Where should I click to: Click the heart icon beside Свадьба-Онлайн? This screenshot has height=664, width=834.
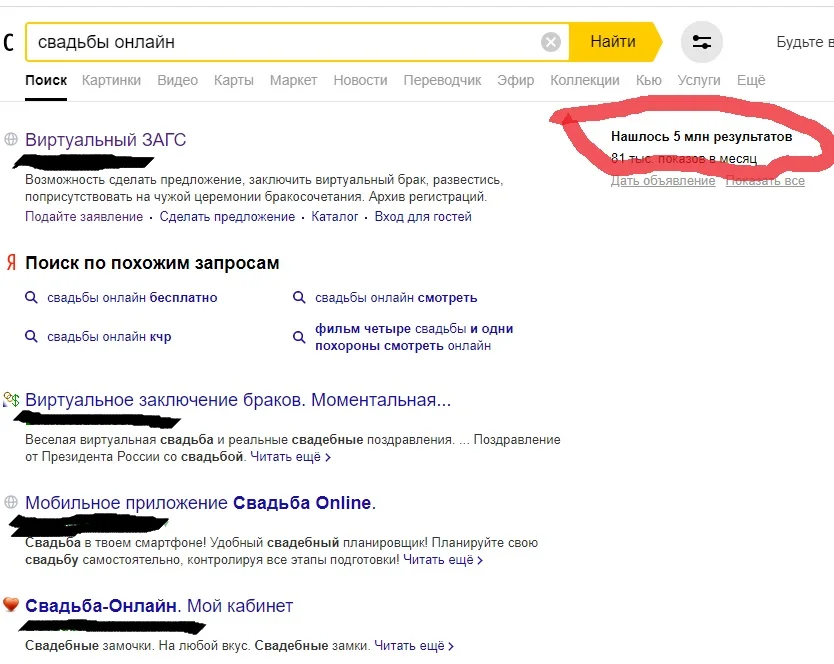tap(12, 605)
